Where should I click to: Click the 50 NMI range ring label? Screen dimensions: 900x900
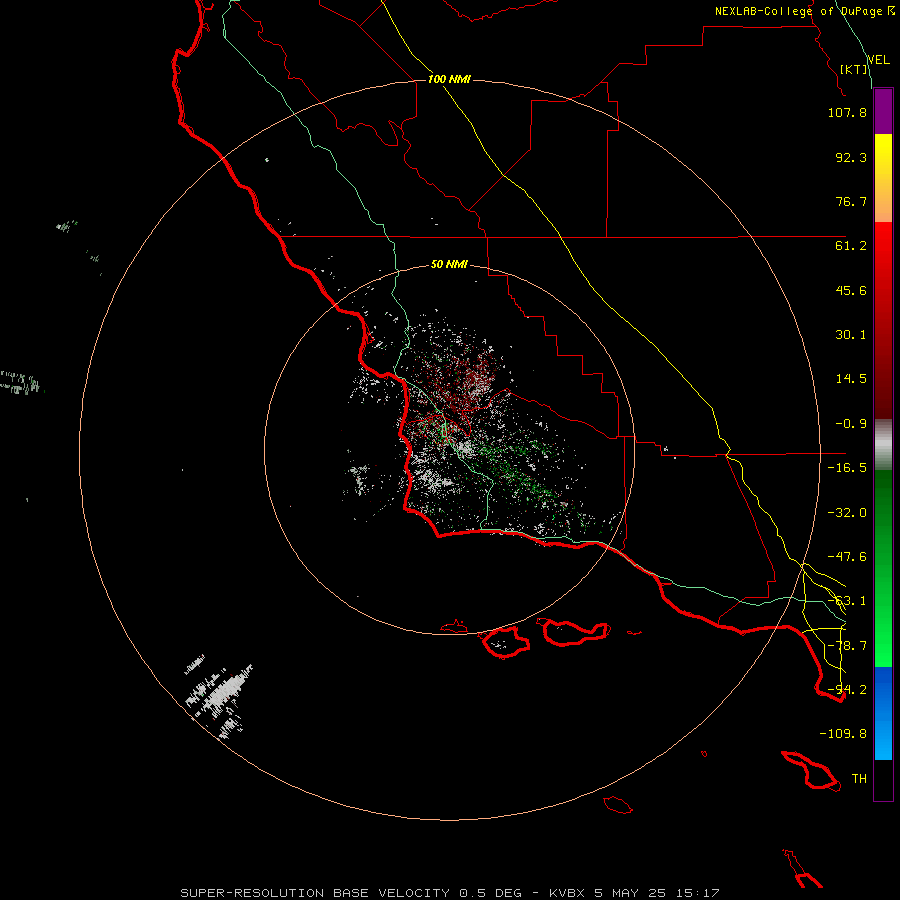(449, 265)
